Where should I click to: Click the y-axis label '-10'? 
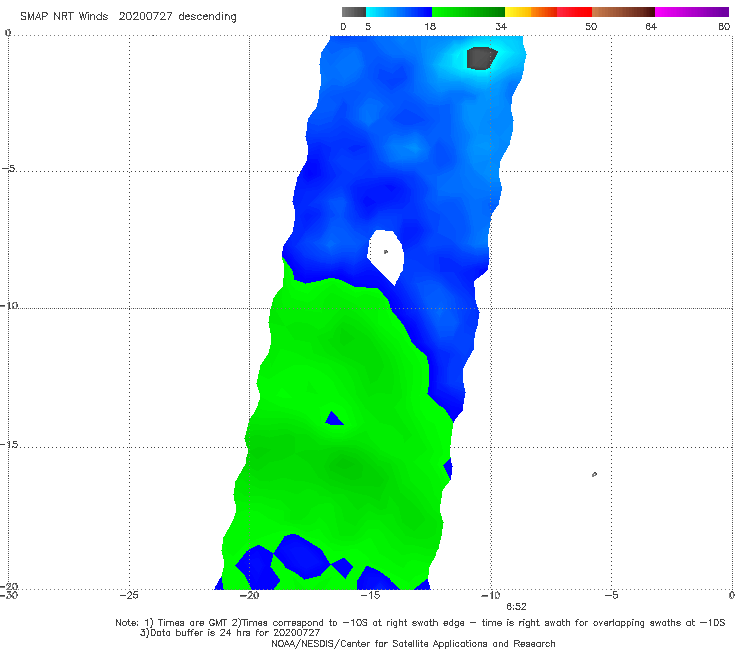coord(9,305)
